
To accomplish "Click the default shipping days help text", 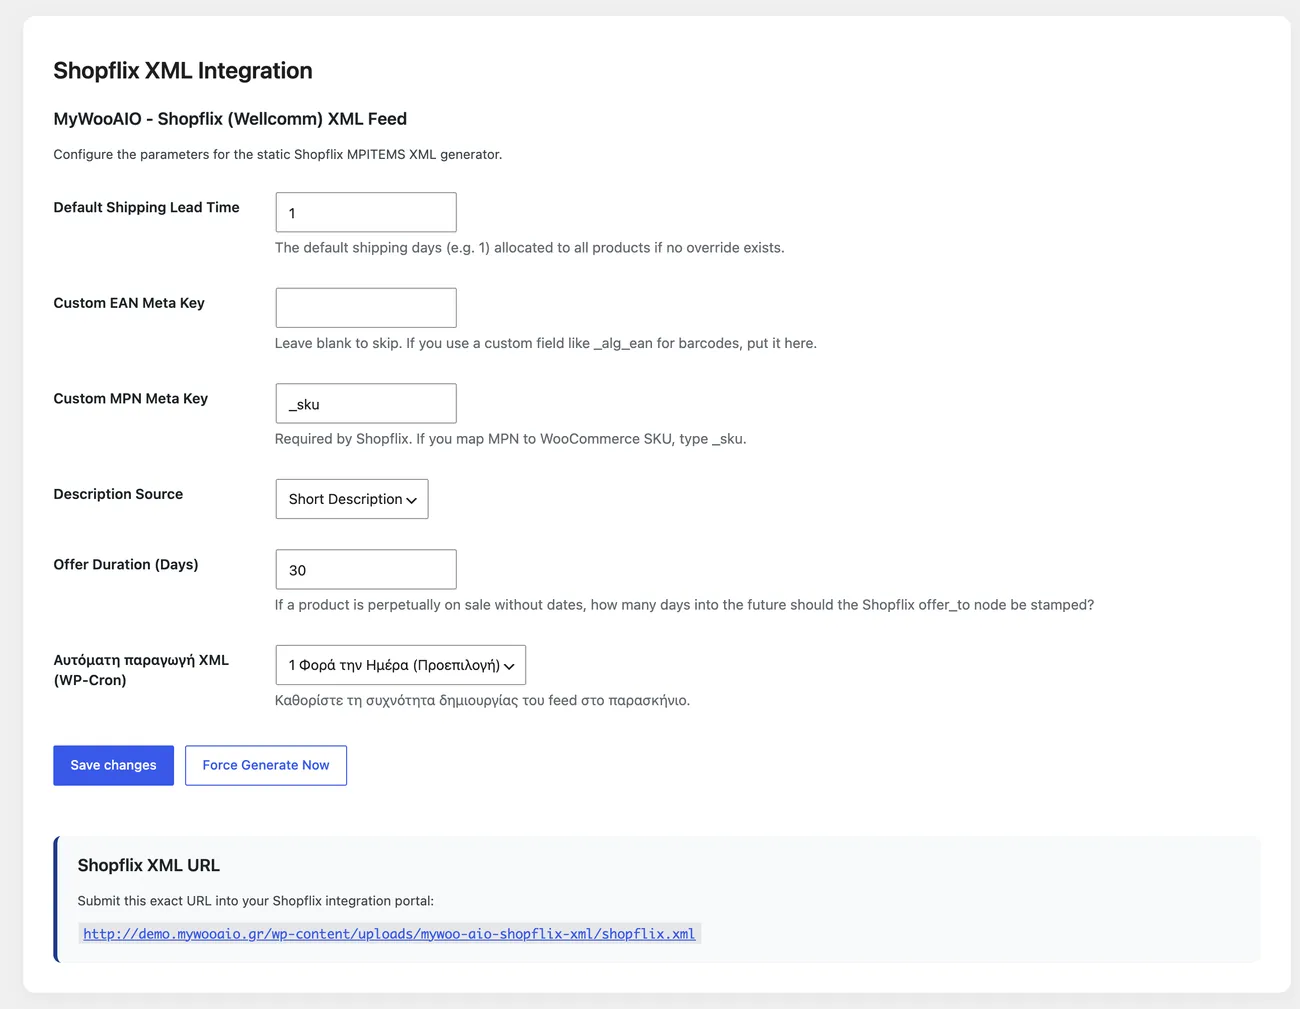I will tap(530, 248).
